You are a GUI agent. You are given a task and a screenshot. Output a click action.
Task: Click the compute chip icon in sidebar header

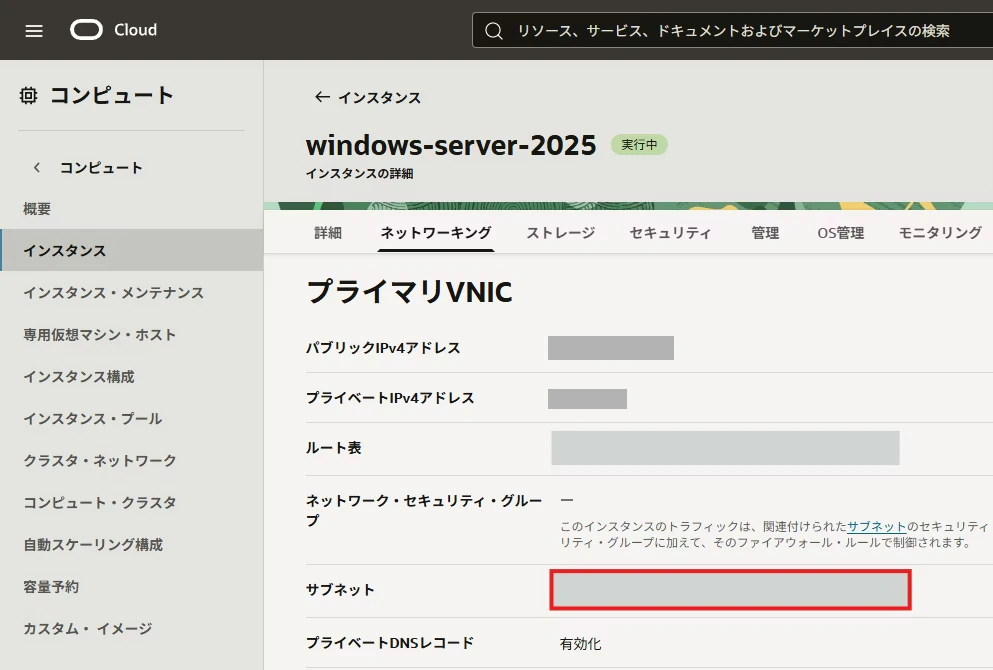pyautogui.click(x=28, y=96)
